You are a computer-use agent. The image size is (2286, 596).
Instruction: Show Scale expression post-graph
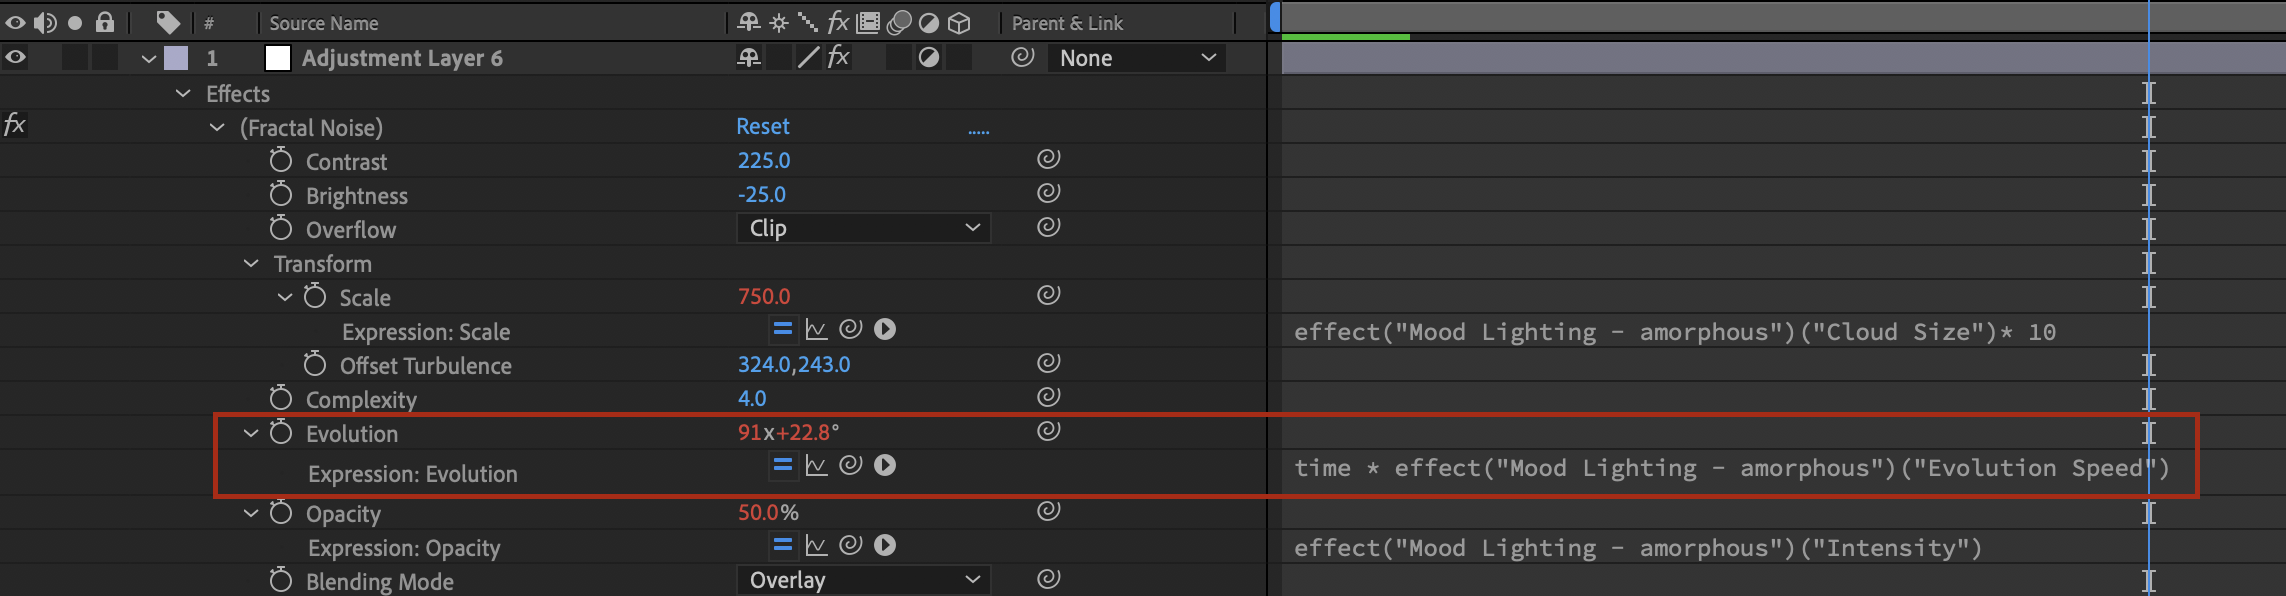(817, 329)
